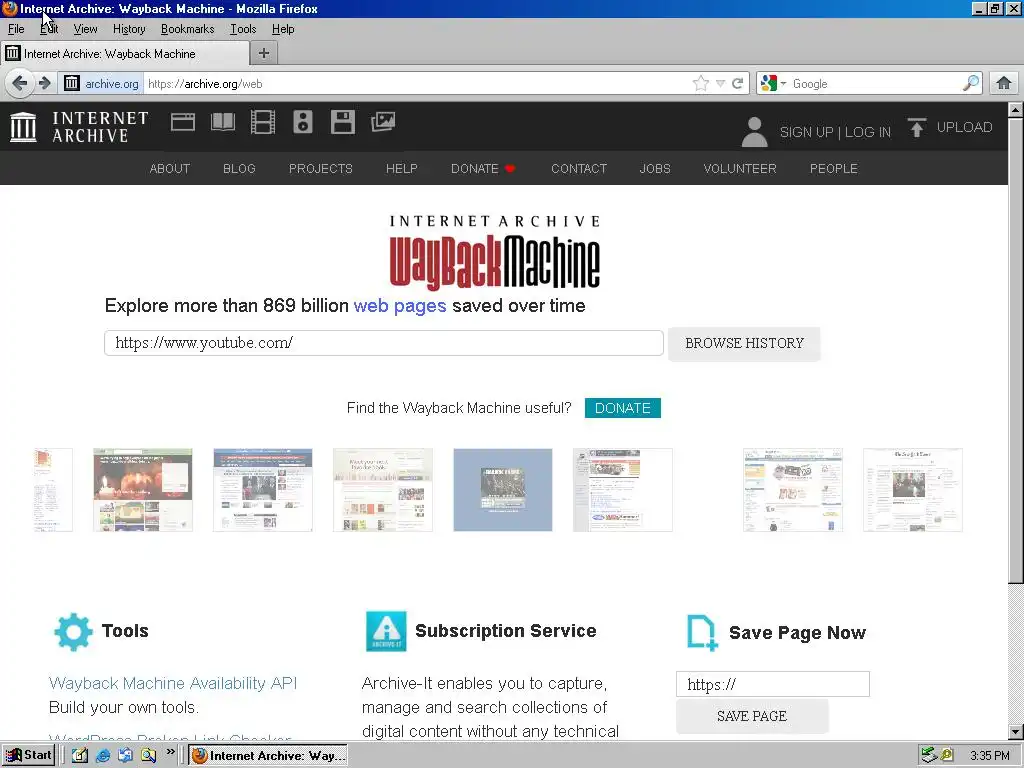The height and width of the screenshot is (768, 1024).
Task: Expand the quick launch overflow chevron
Action: tap(170, 752)
